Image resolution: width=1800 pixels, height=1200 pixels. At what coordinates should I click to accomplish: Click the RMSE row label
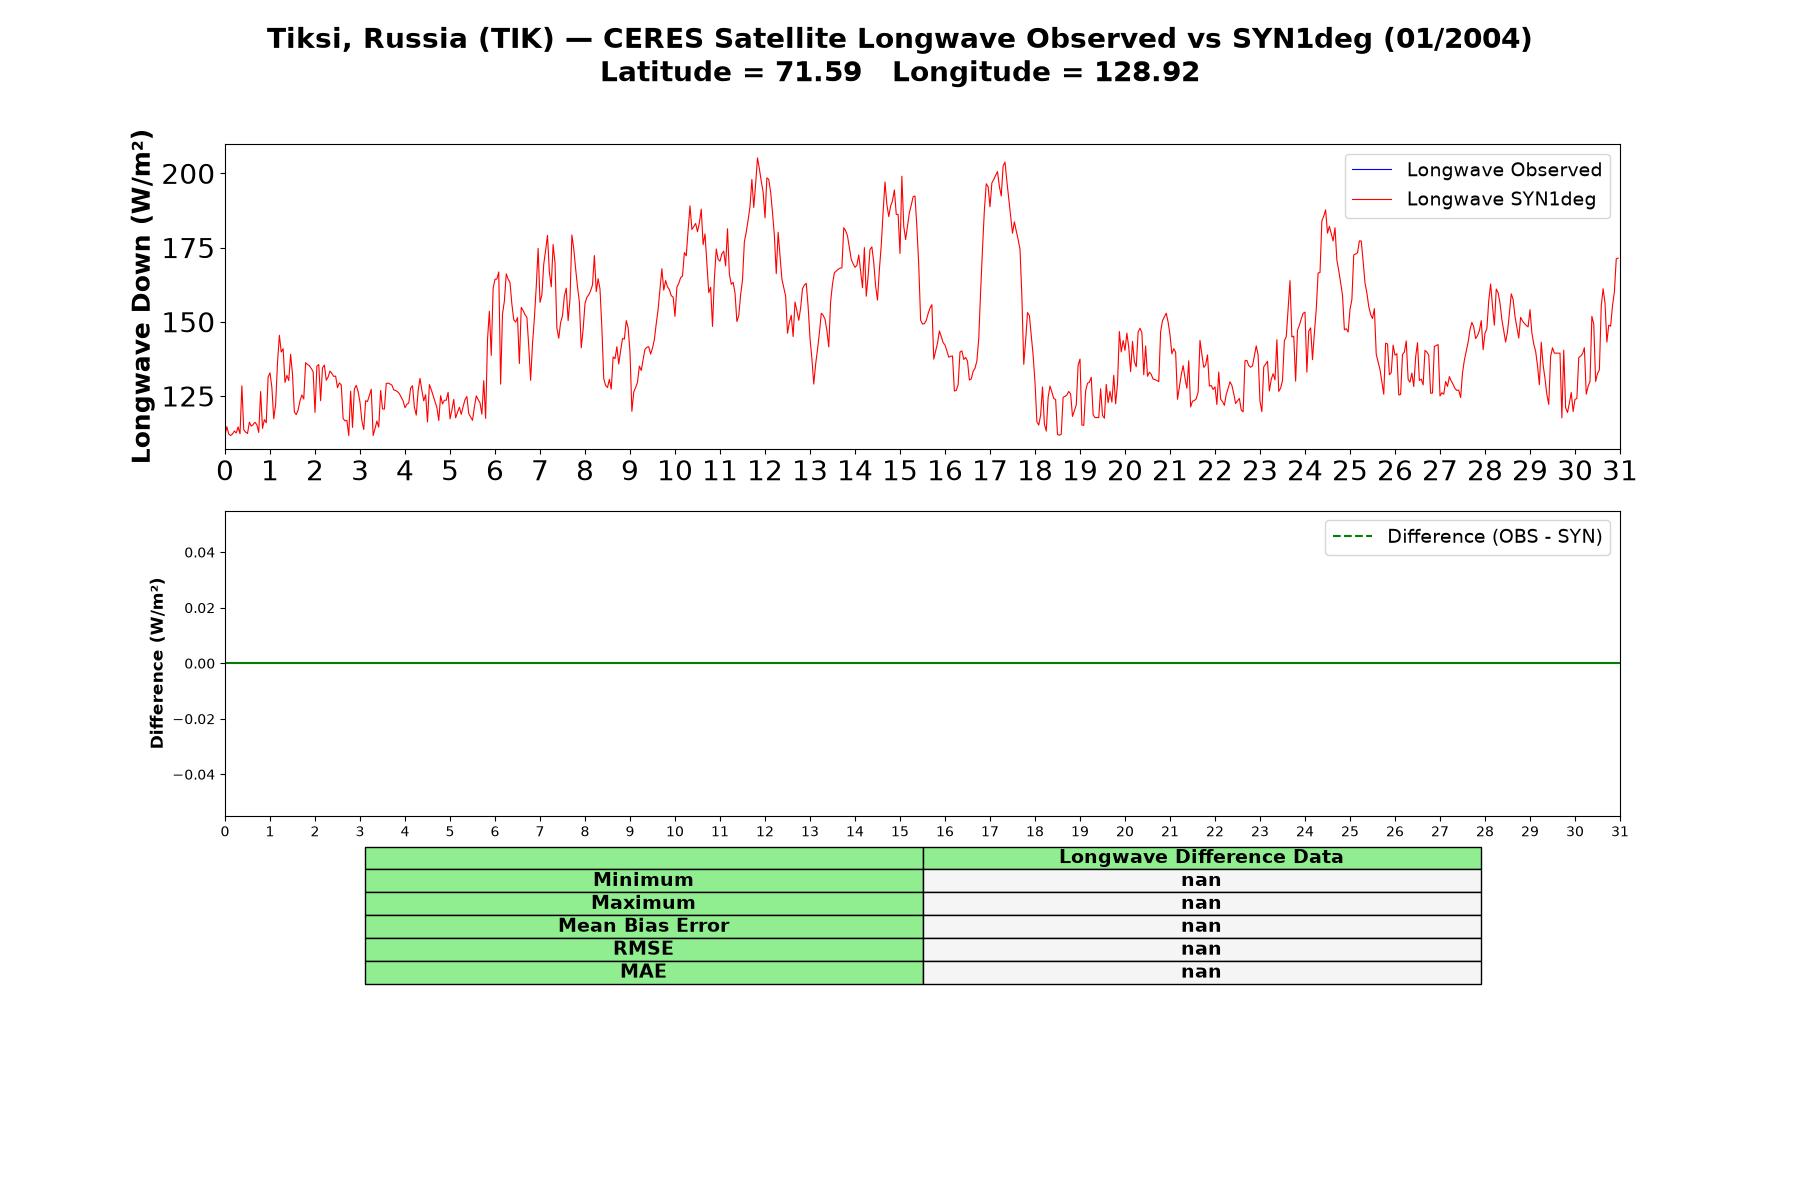(x=643, y=950)
